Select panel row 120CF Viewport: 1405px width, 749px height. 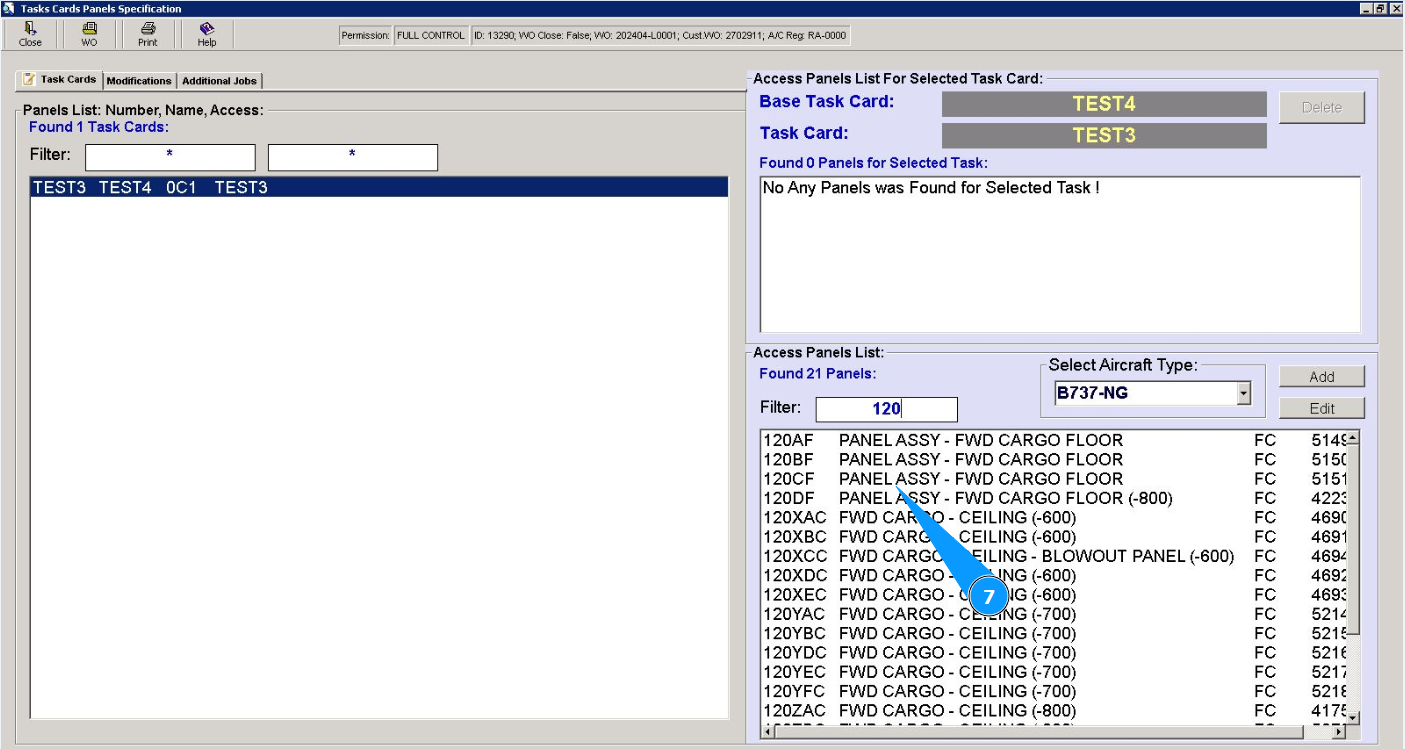1053,479
